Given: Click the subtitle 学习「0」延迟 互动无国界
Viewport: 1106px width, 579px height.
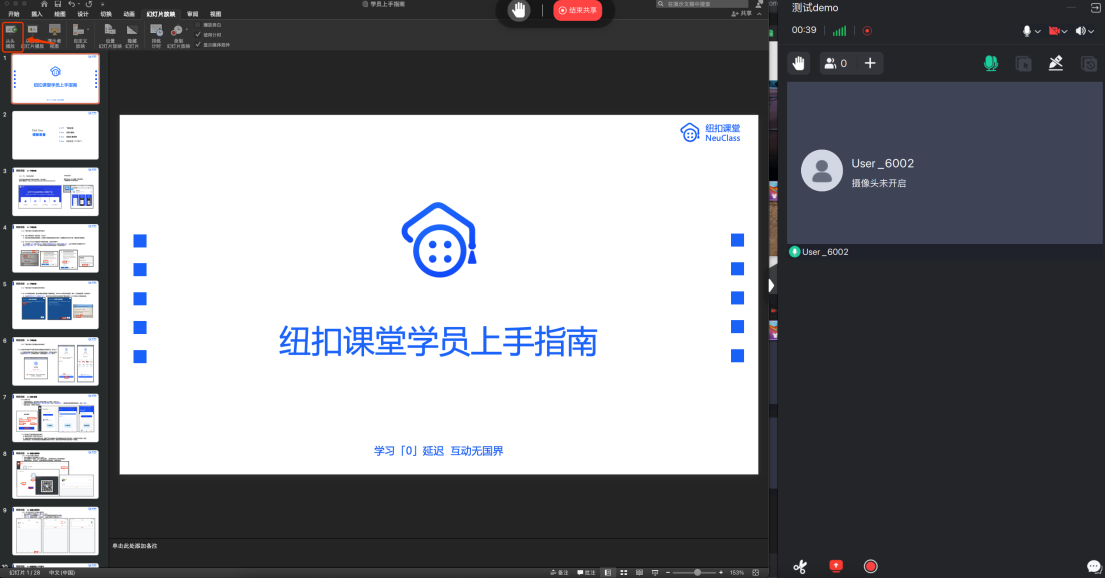Looking at the screenshot, I should tap(438, 451).
